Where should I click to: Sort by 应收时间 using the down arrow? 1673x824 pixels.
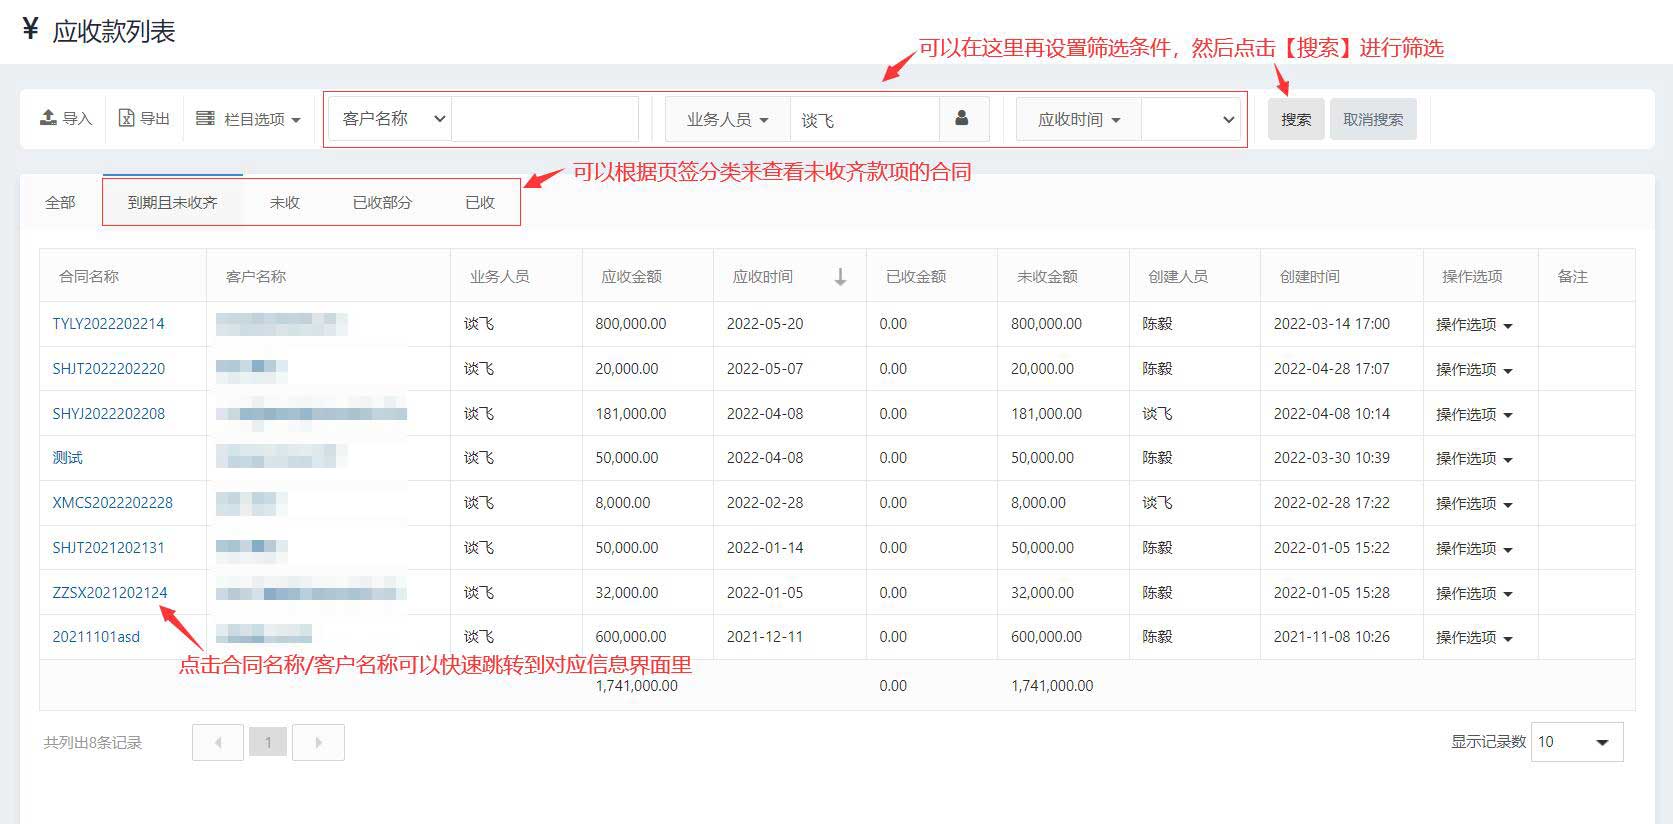(840, 277)
